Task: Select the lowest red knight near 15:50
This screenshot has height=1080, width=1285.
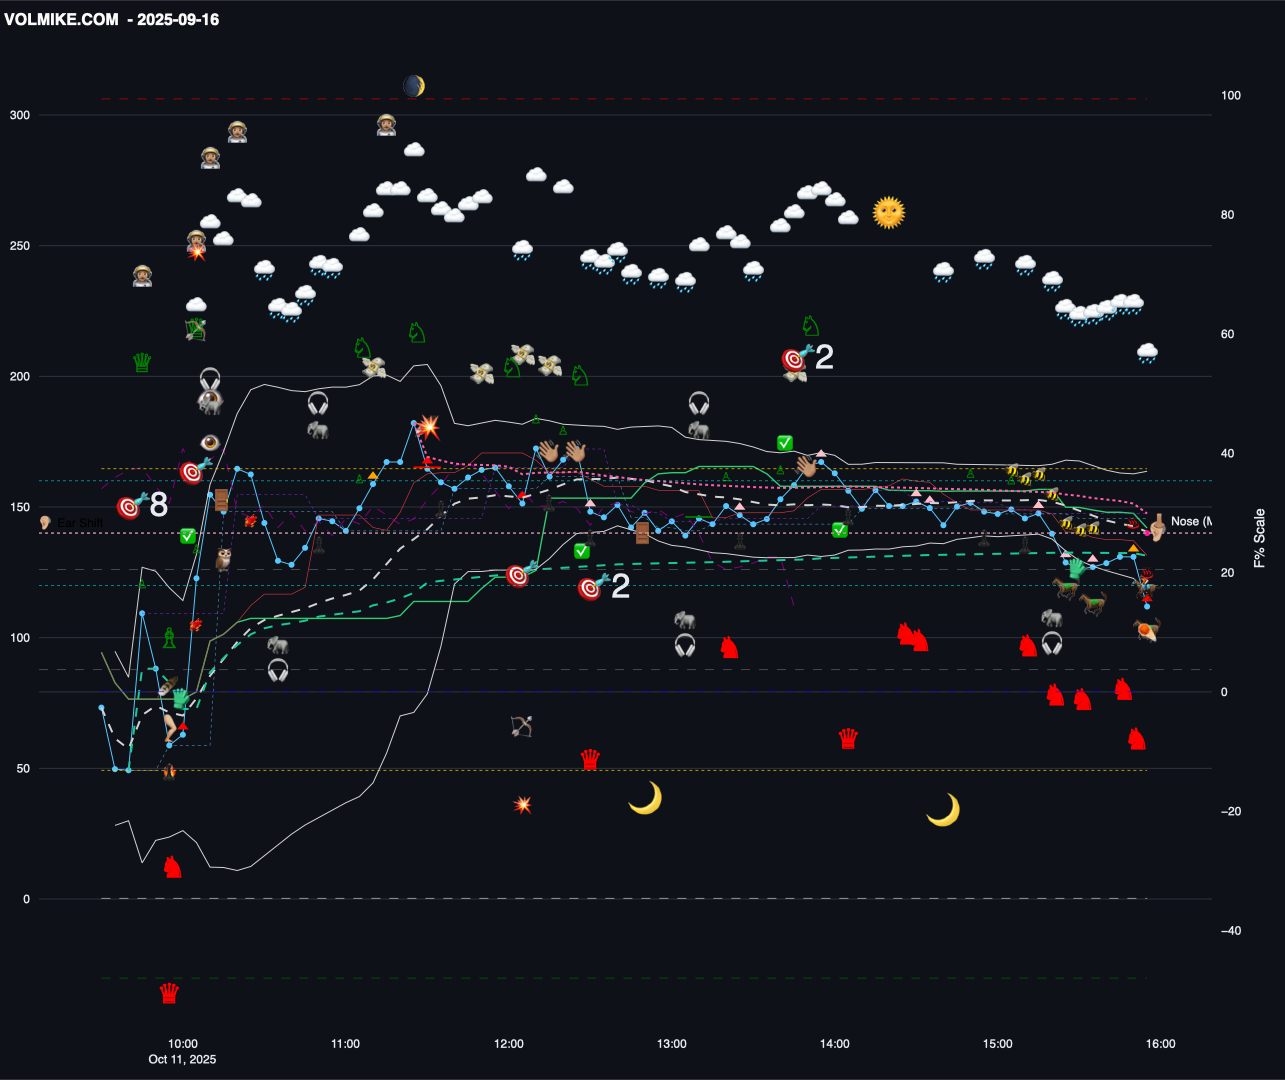Action: (x=1137, y=739)
